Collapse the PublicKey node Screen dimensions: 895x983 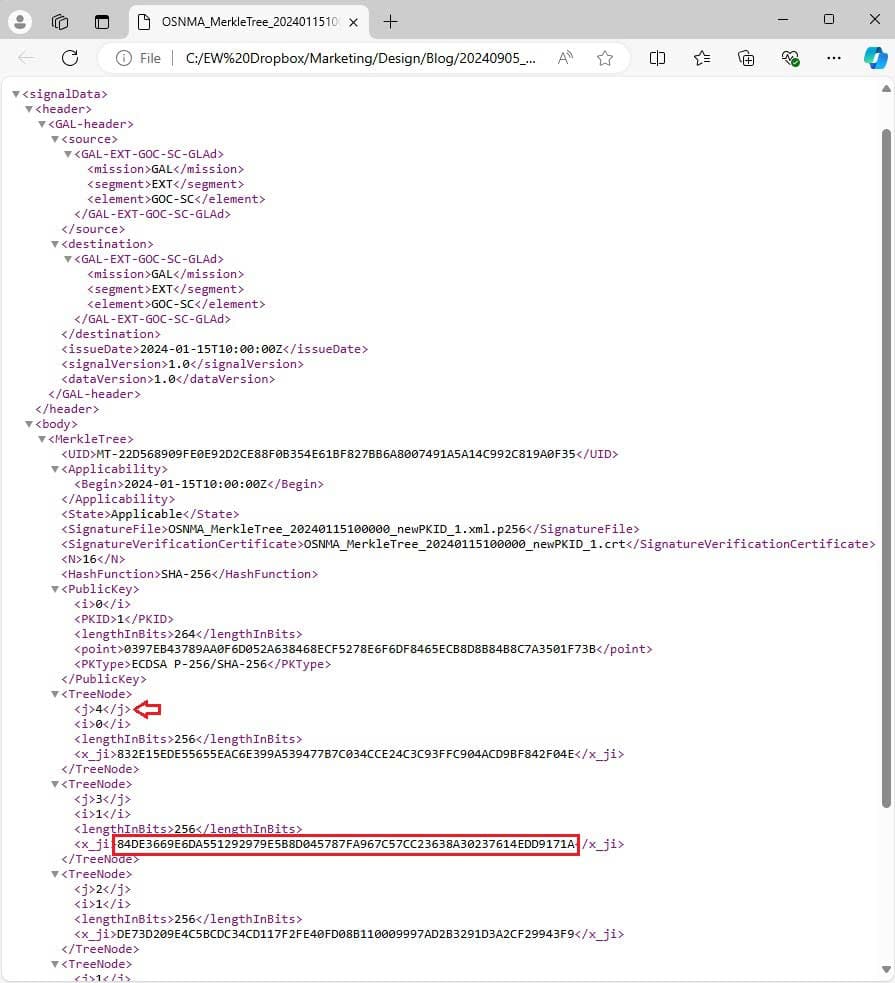click(x=55, y=589)
